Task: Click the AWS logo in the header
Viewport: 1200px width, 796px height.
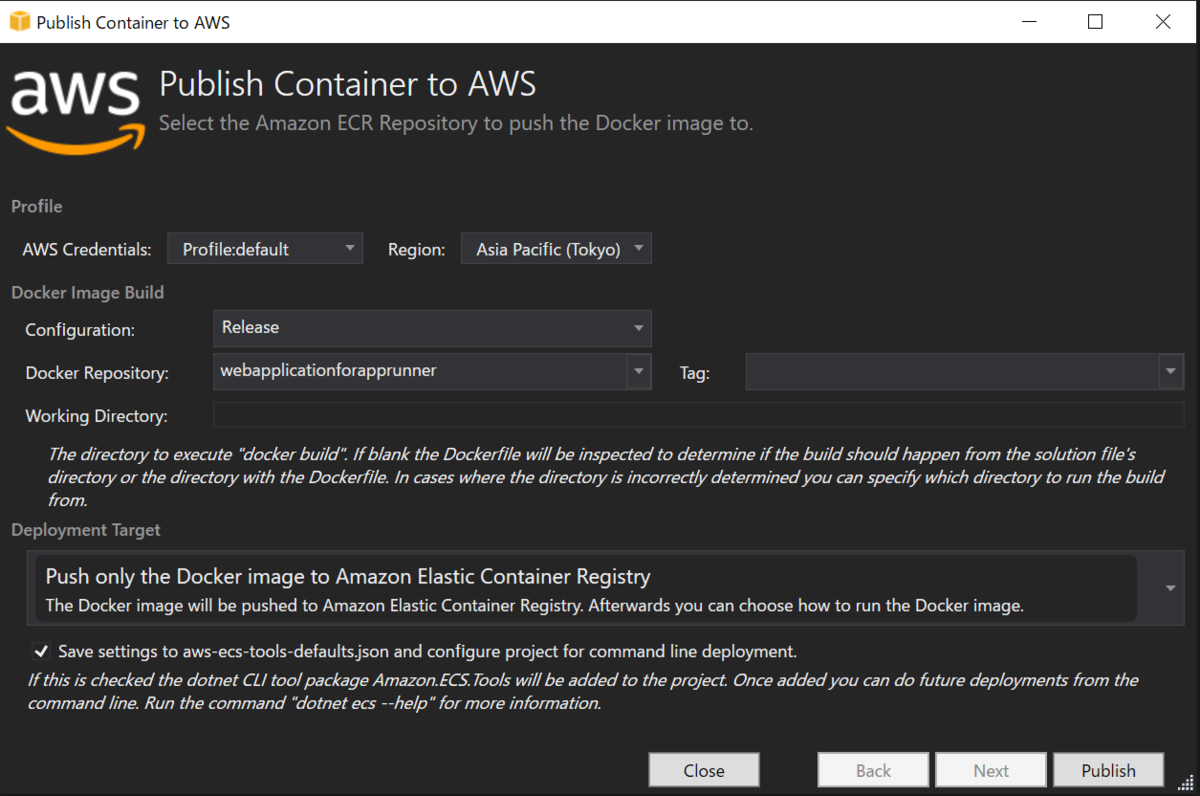Action: [76, 108]
